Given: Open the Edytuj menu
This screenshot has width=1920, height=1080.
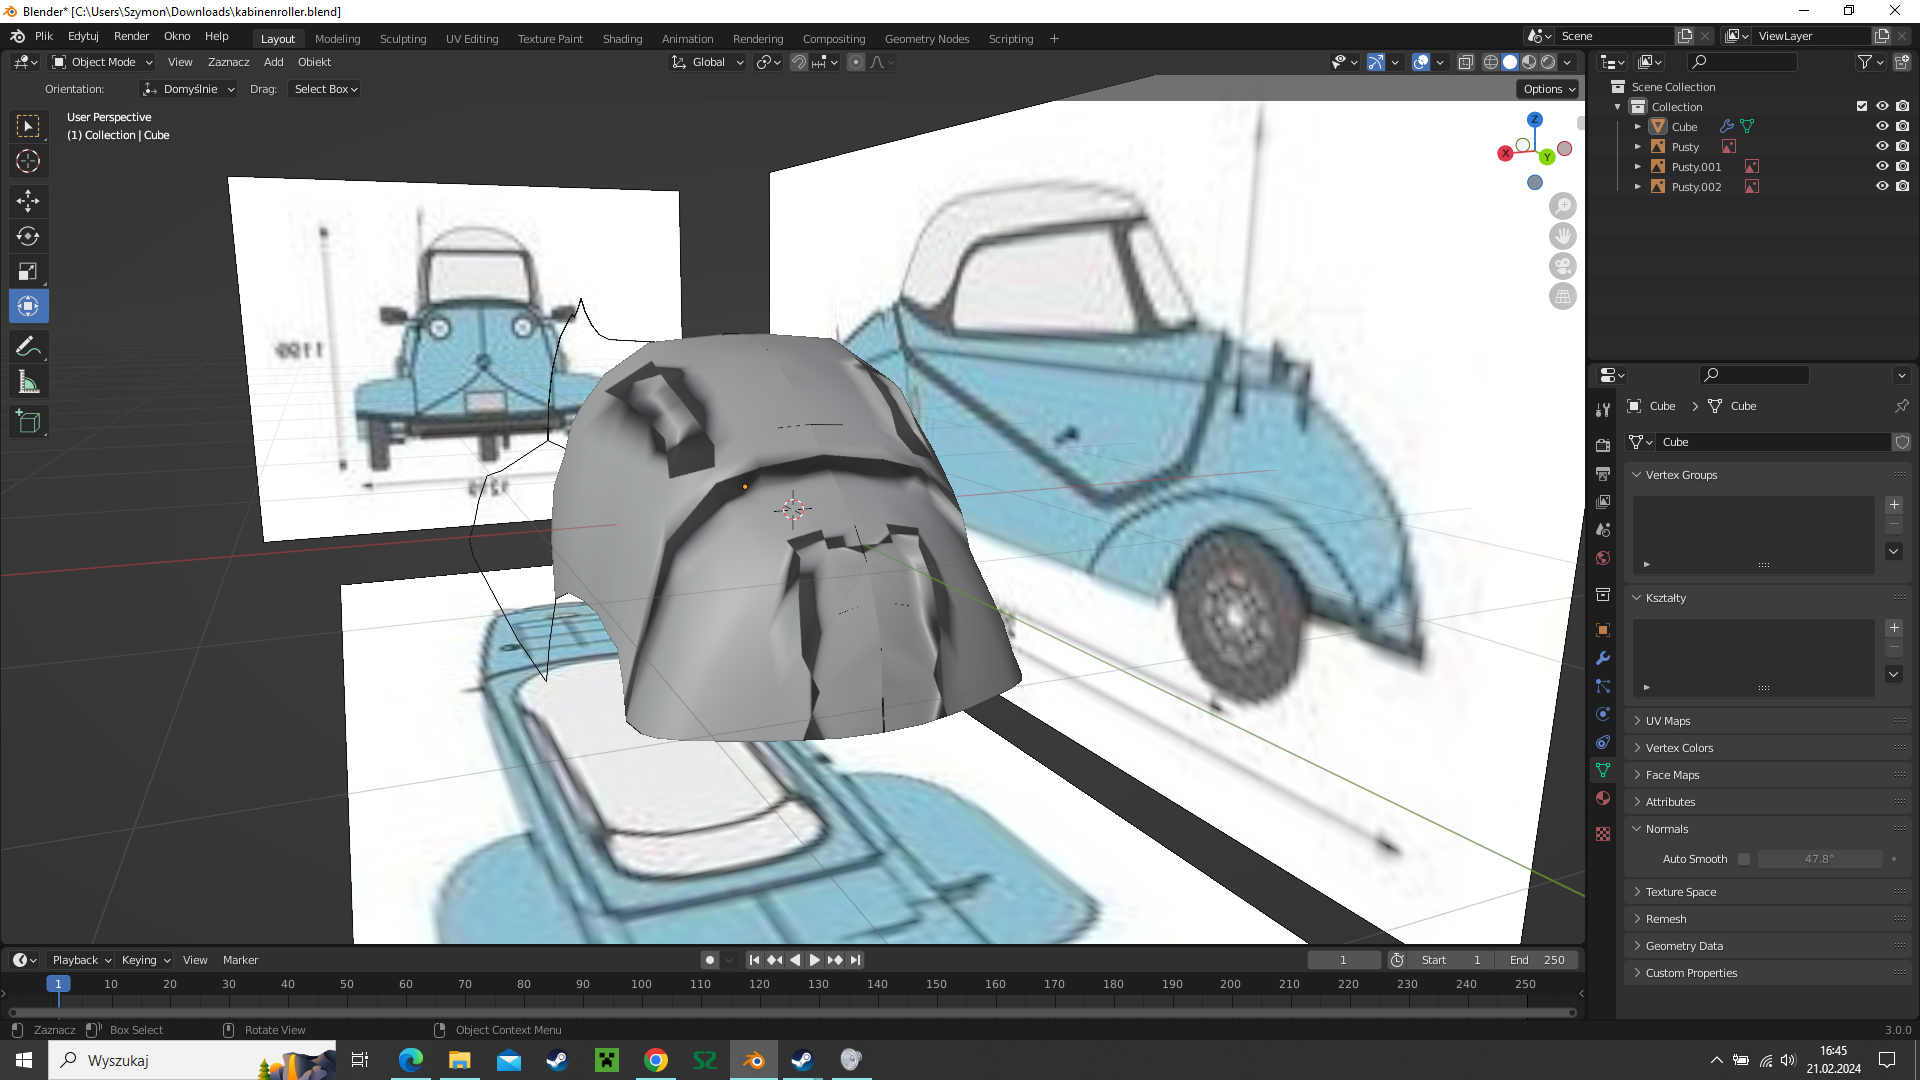Looking at the screenshot, I should point(83,36).
